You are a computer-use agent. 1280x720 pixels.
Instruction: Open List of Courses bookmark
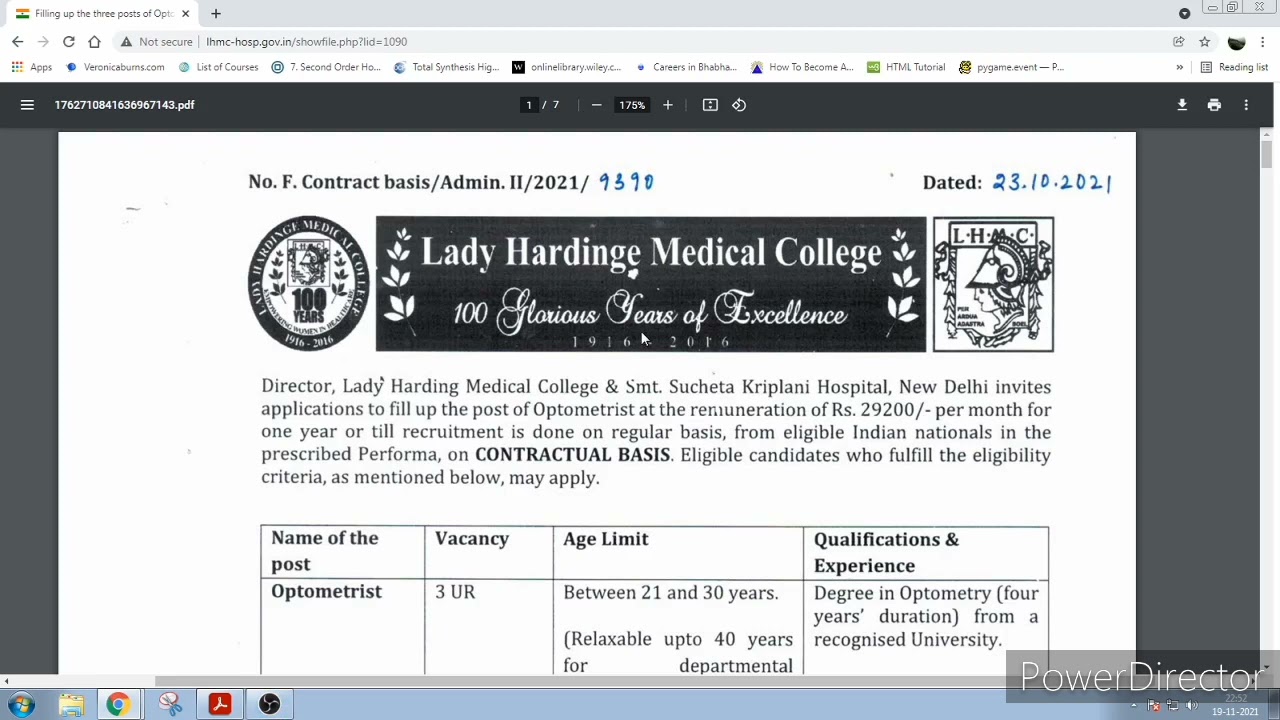pos(218,67)
